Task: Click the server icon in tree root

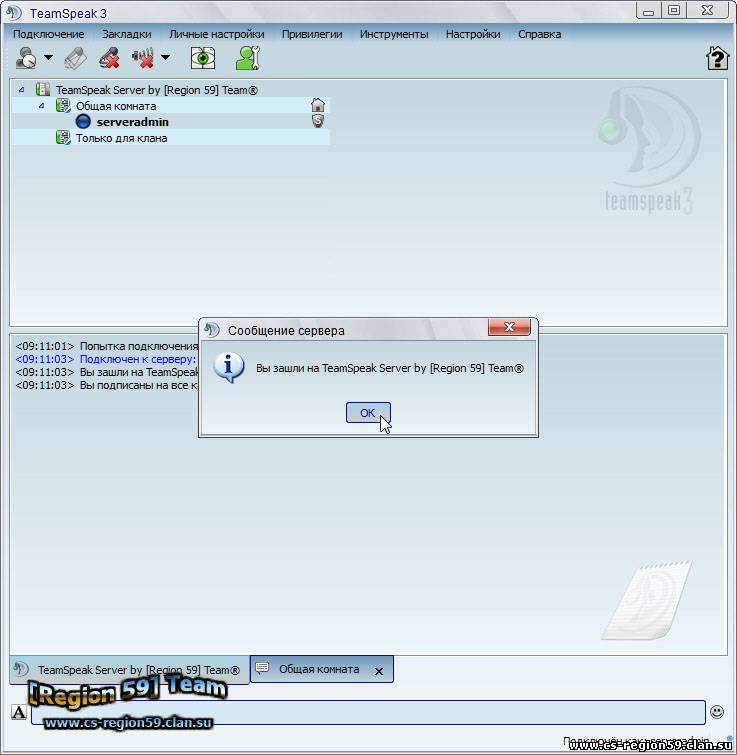Action: (x=43, y=90)
